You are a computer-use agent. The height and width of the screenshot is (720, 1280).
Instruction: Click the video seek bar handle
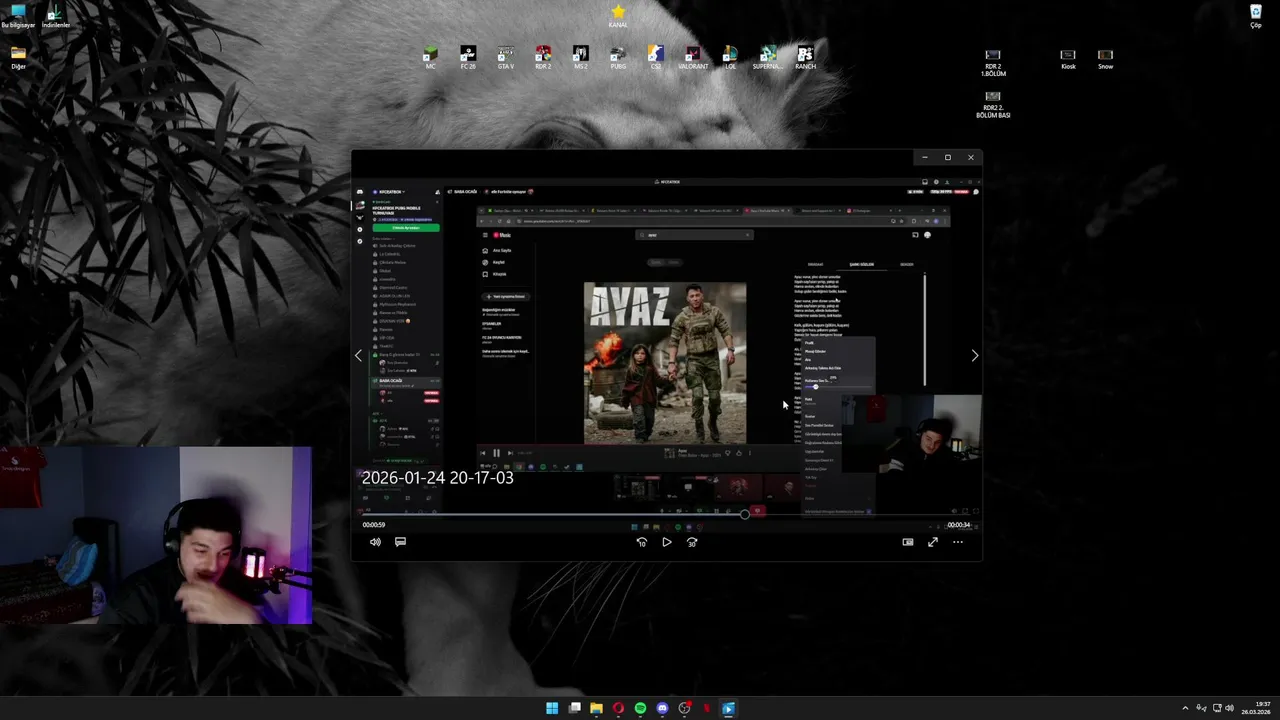coord(744,514)
